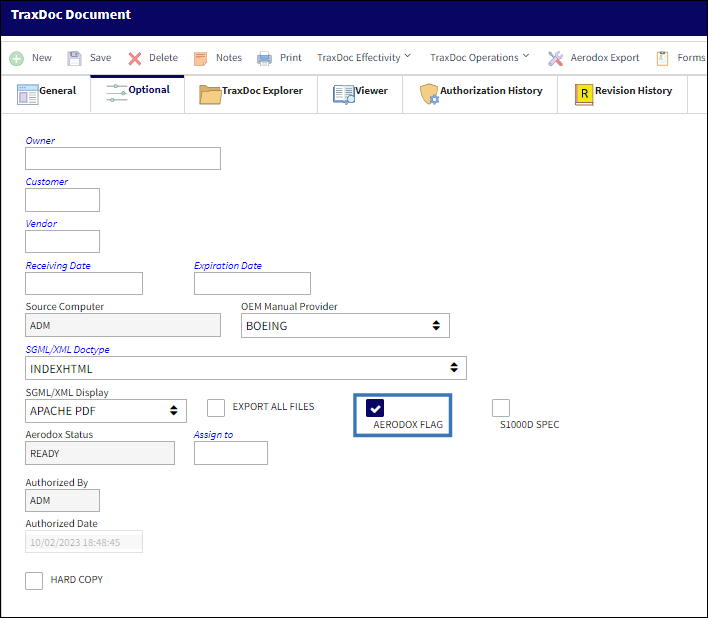Open the Notes notepad icon
Screen dimensions: 708x618
[200, 59]
